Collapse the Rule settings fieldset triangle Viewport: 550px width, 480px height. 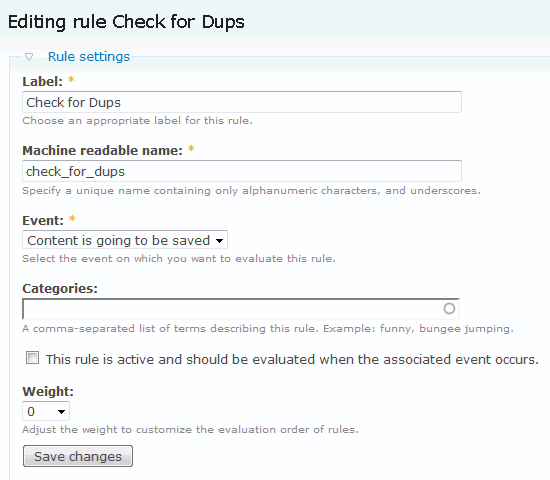(29, 56)
